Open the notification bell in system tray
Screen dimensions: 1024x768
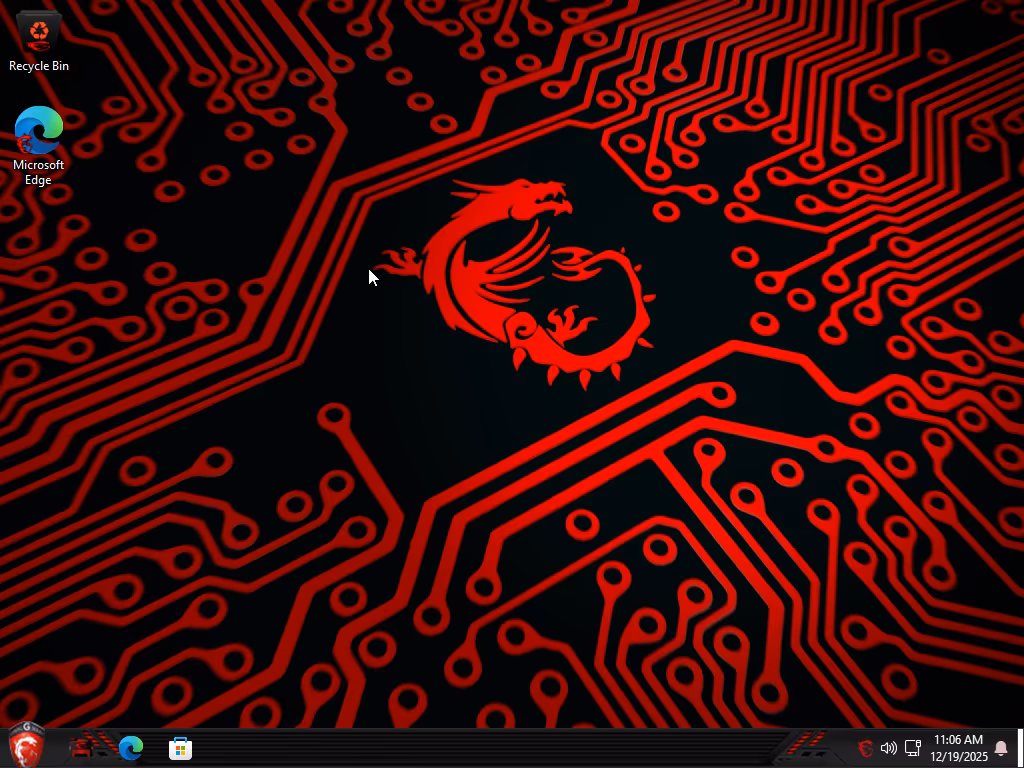(x=1000, y=748)
